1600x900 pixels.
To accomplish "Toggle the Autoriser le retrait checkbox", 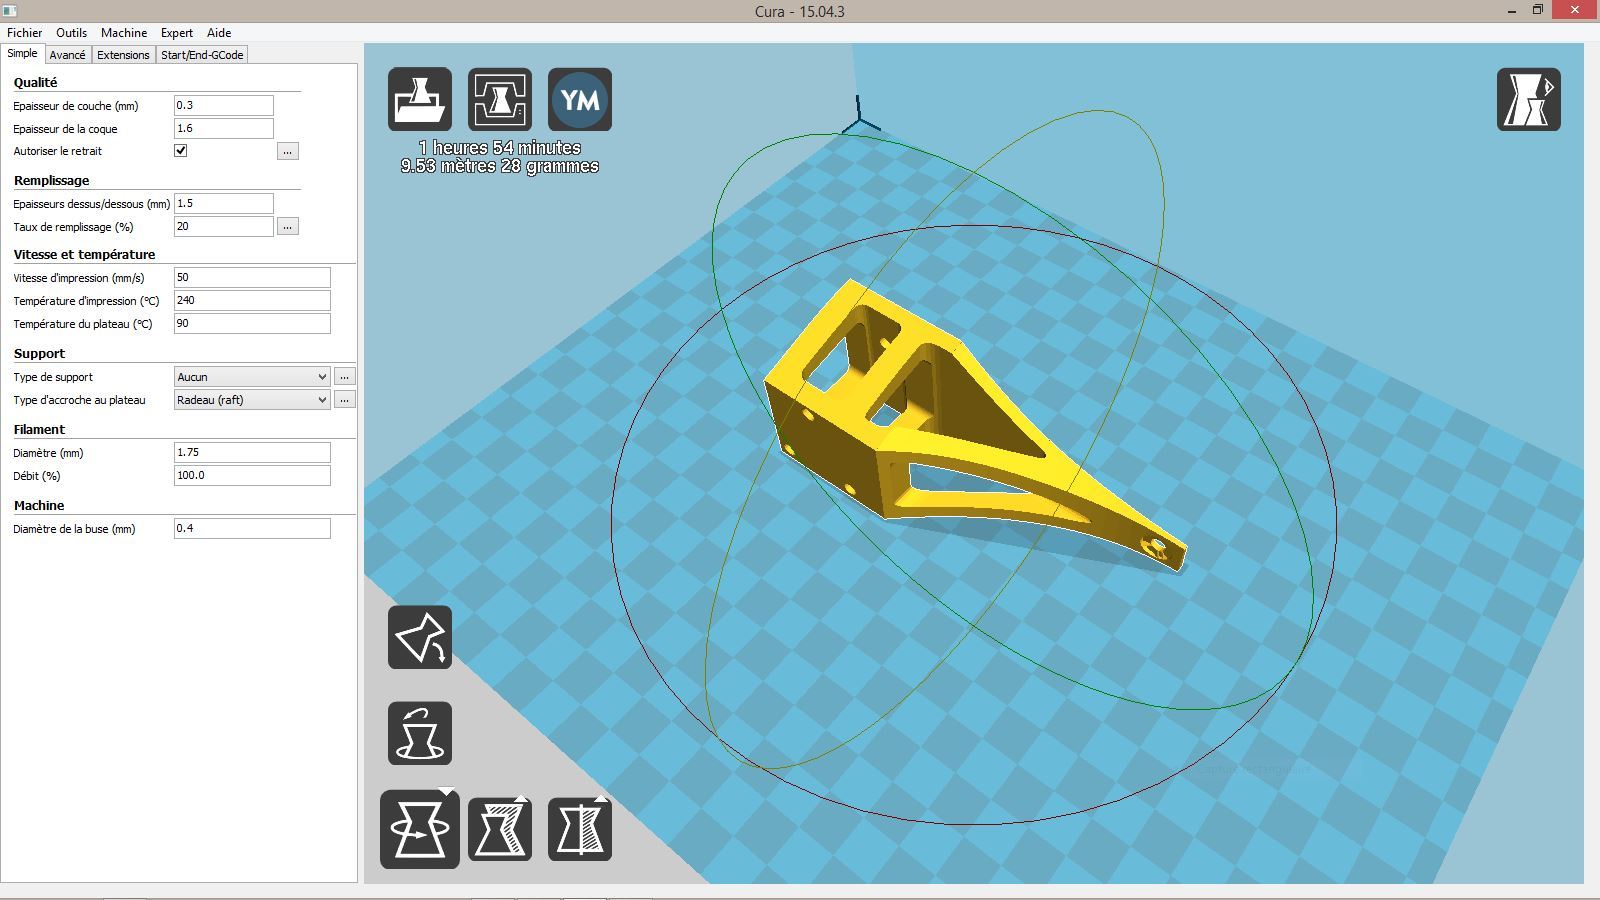I will pyautogui.click(x=181, y=151).
